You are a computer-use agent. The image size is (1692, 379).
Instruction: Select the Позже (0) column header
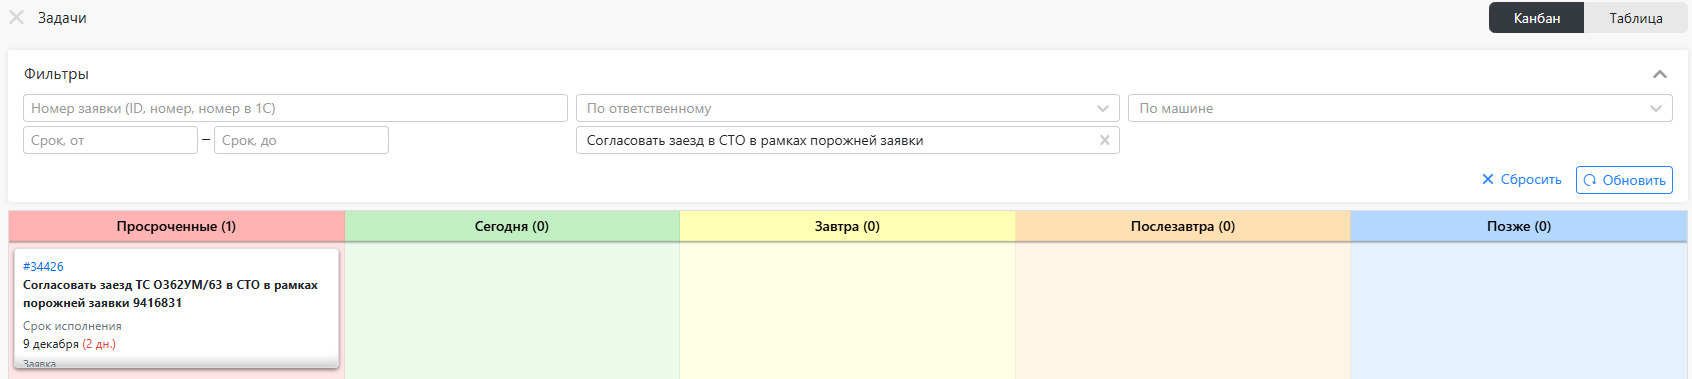pyautogui.click(x=1519, y=226)
